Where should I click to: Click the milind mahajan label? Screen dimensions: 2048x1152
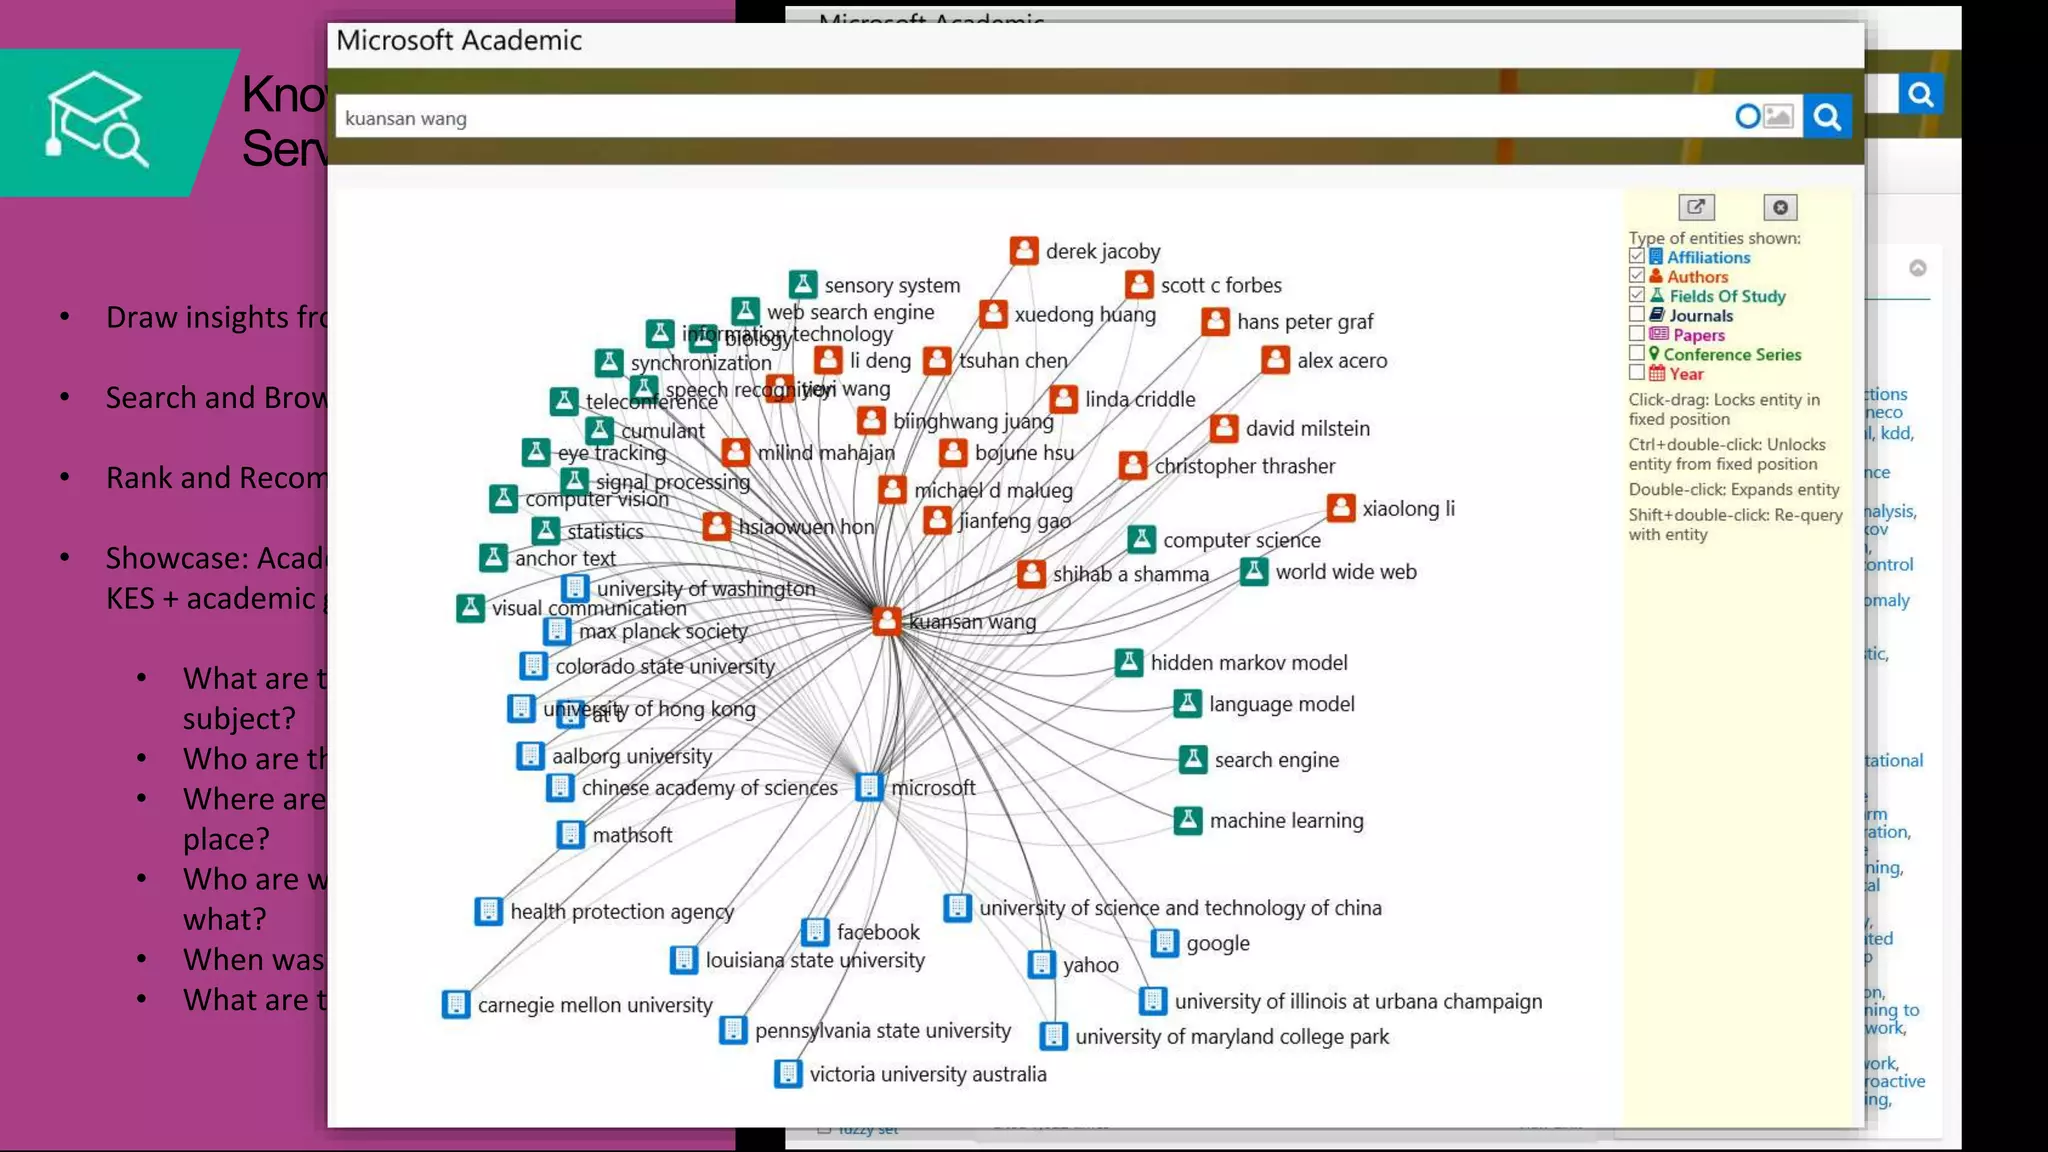tap(826, 453)
